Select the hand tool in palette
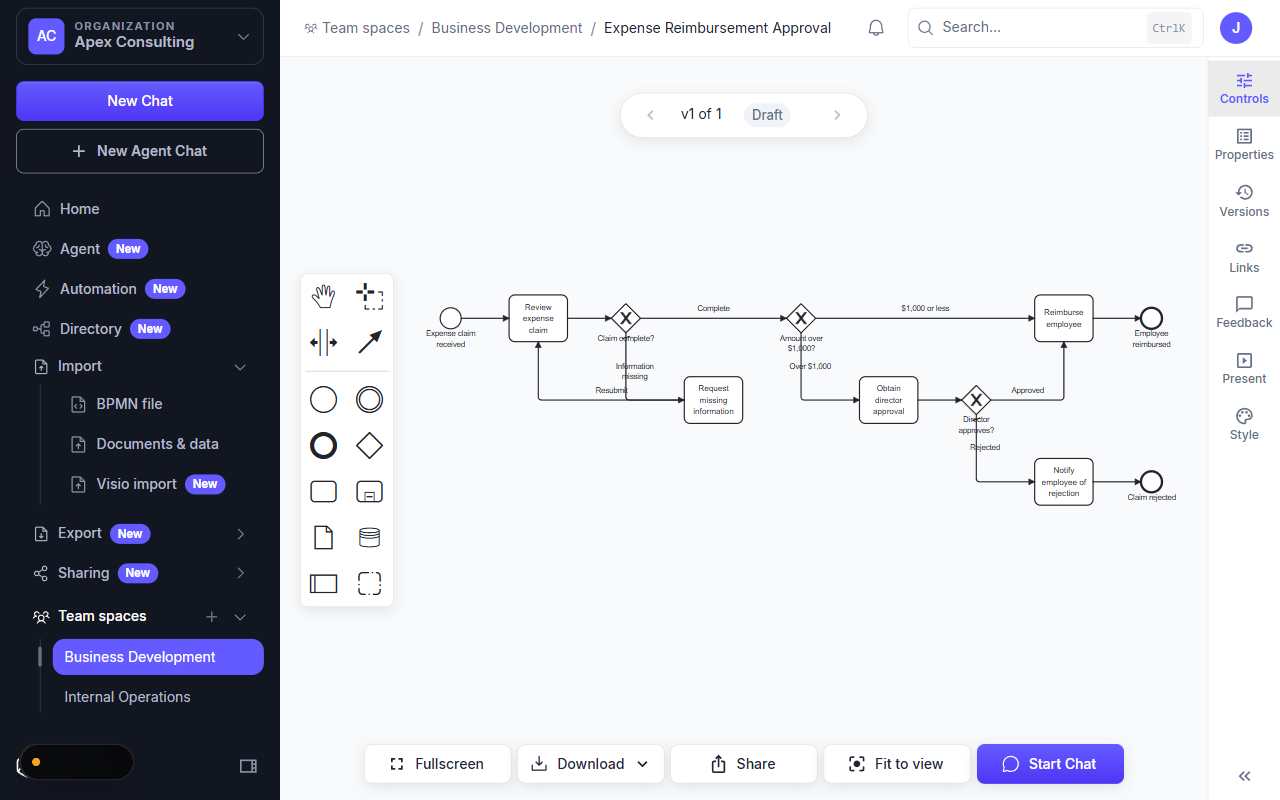Viewport: 1280px width, 800px height. coord(323,296)
